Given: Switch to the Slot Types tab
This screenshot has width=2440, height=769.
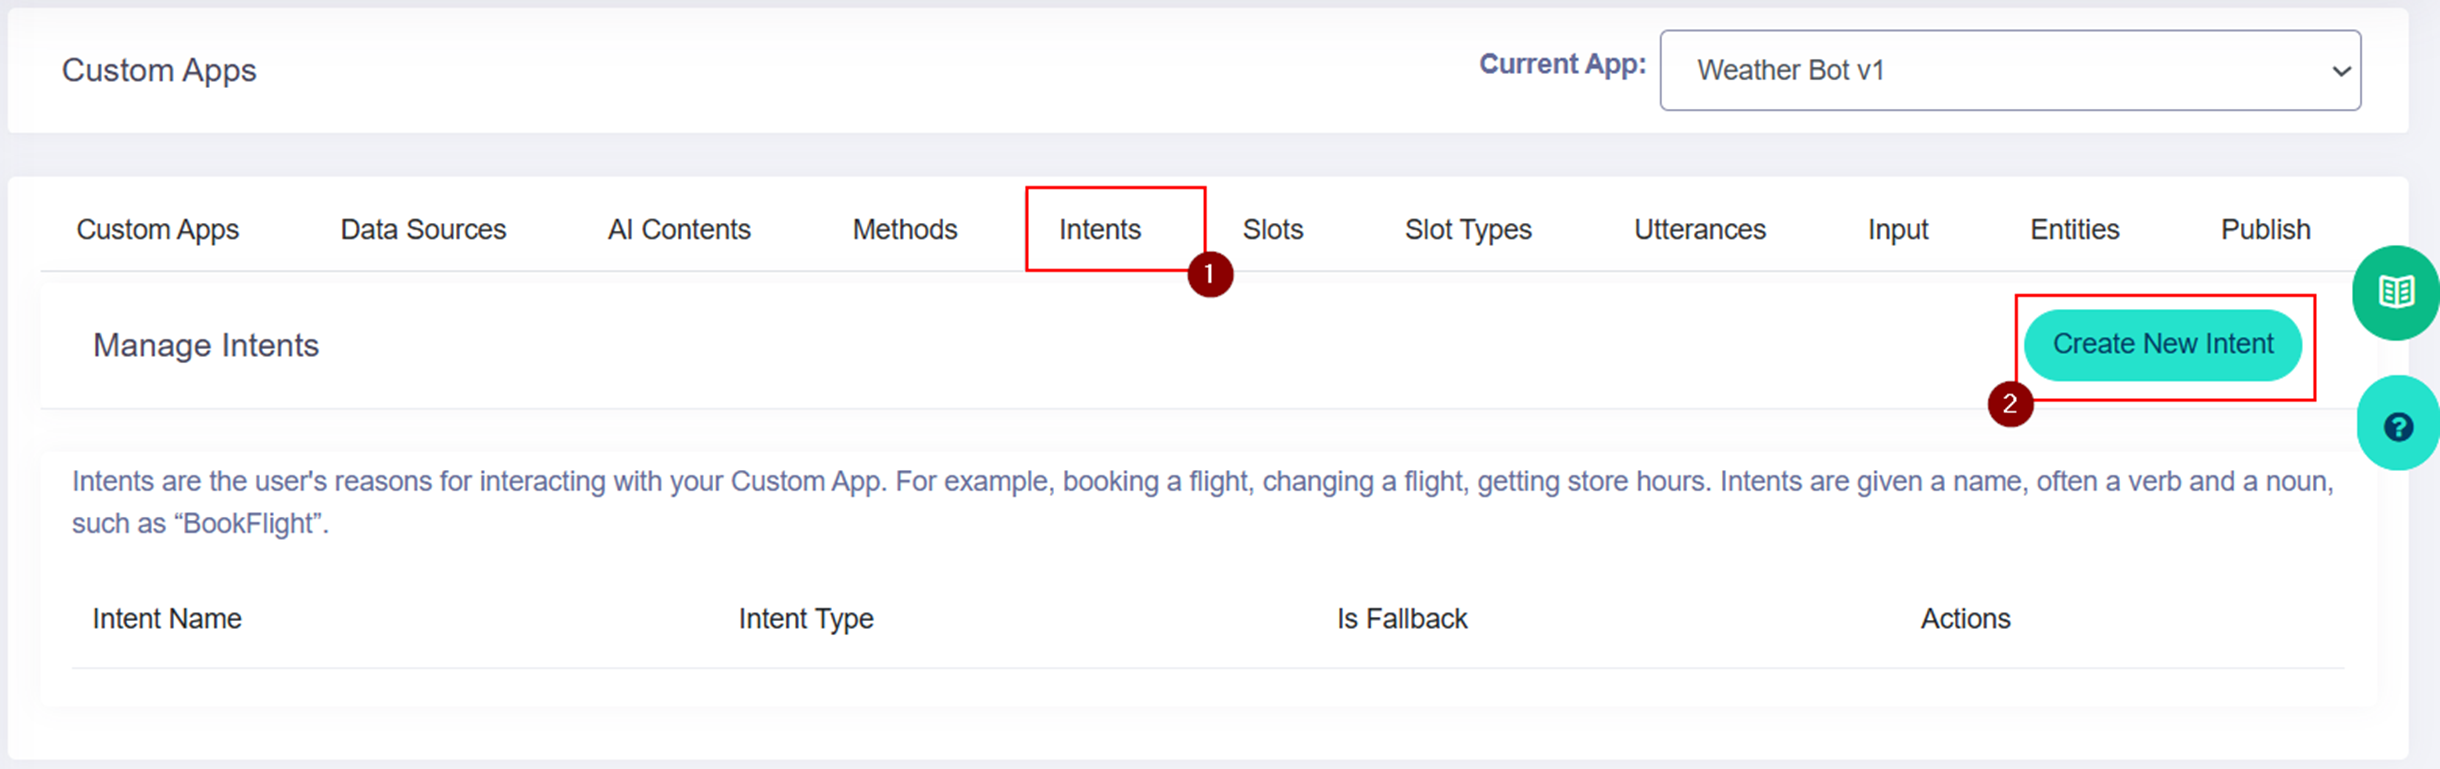Looking at the screenshot, I should click(x=1468, y=230).
